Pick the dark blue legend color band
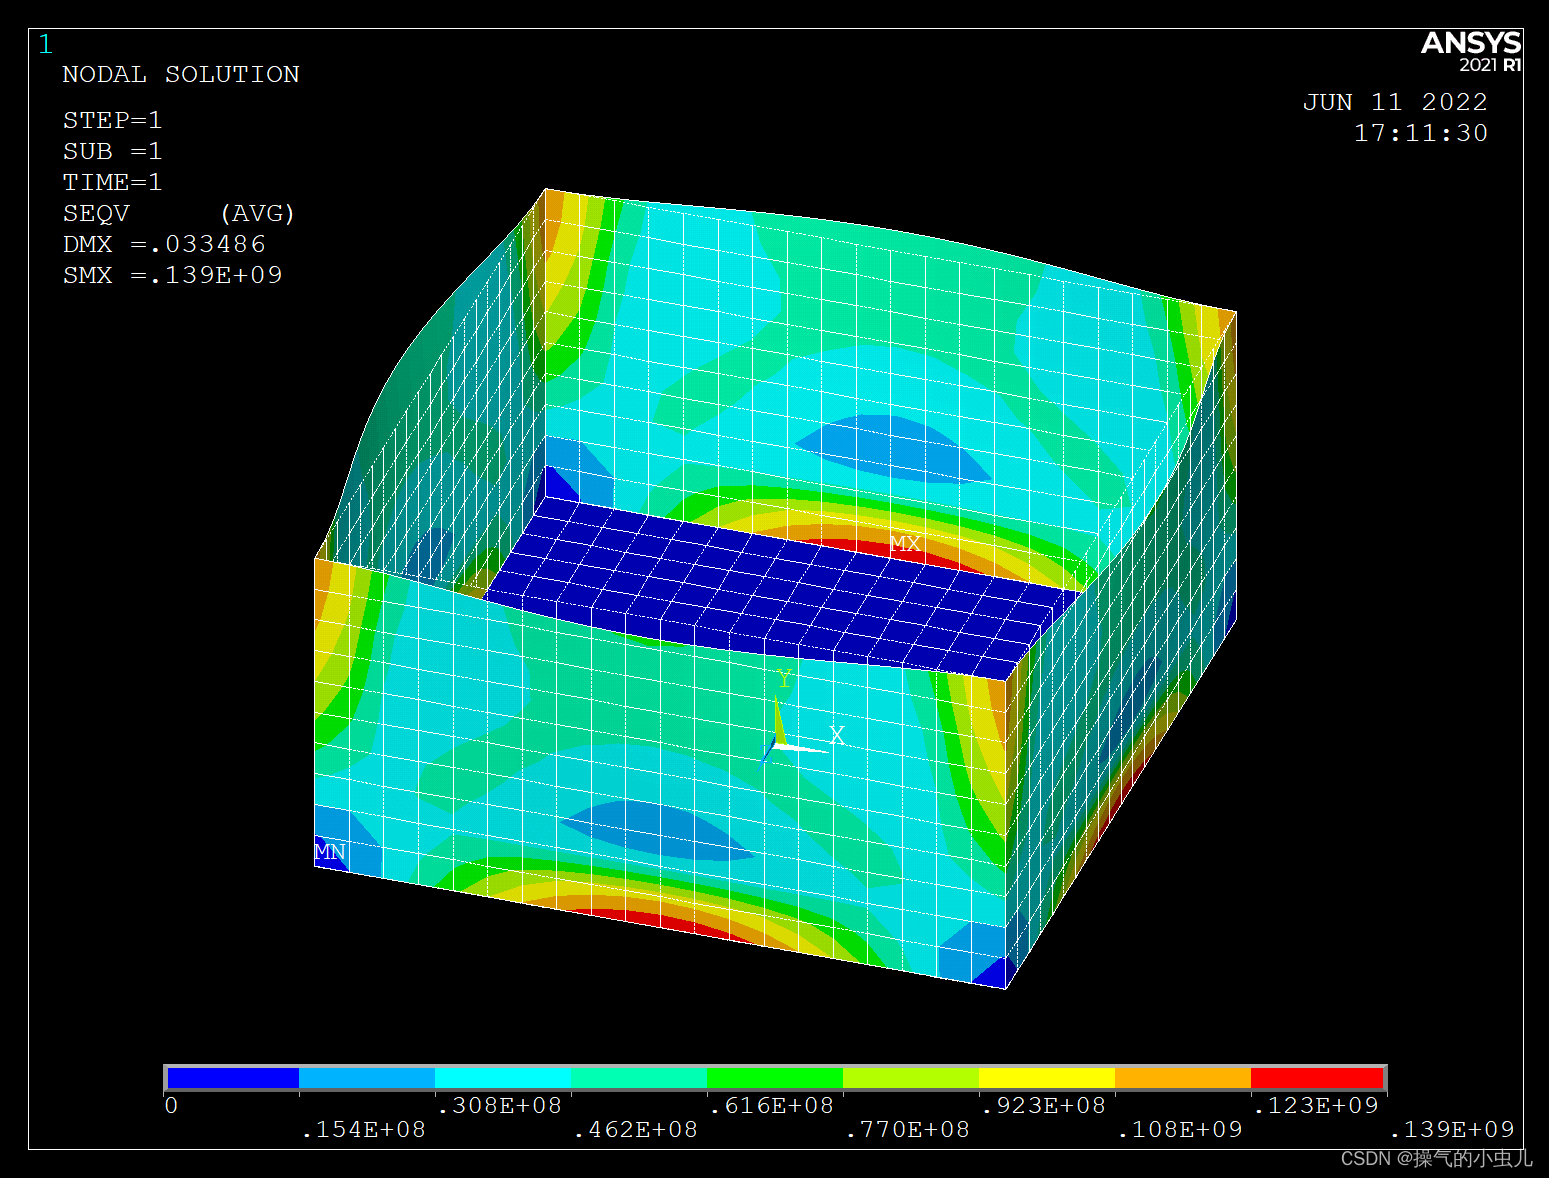Image resolution: width=1549 pixels, height=1178 pixels. click(232, 1077)
